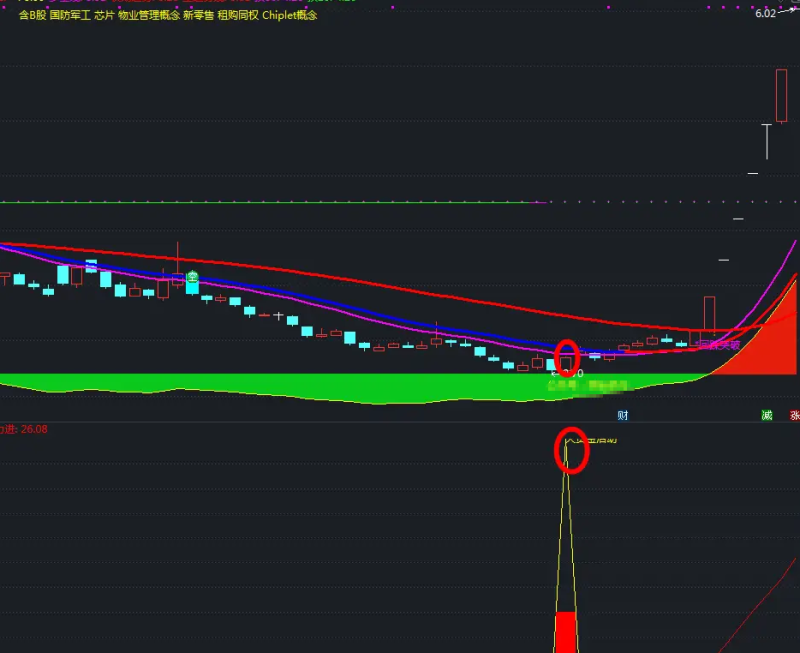Click the 26.08 indicator value in the sub-panel

pos(33,429)
